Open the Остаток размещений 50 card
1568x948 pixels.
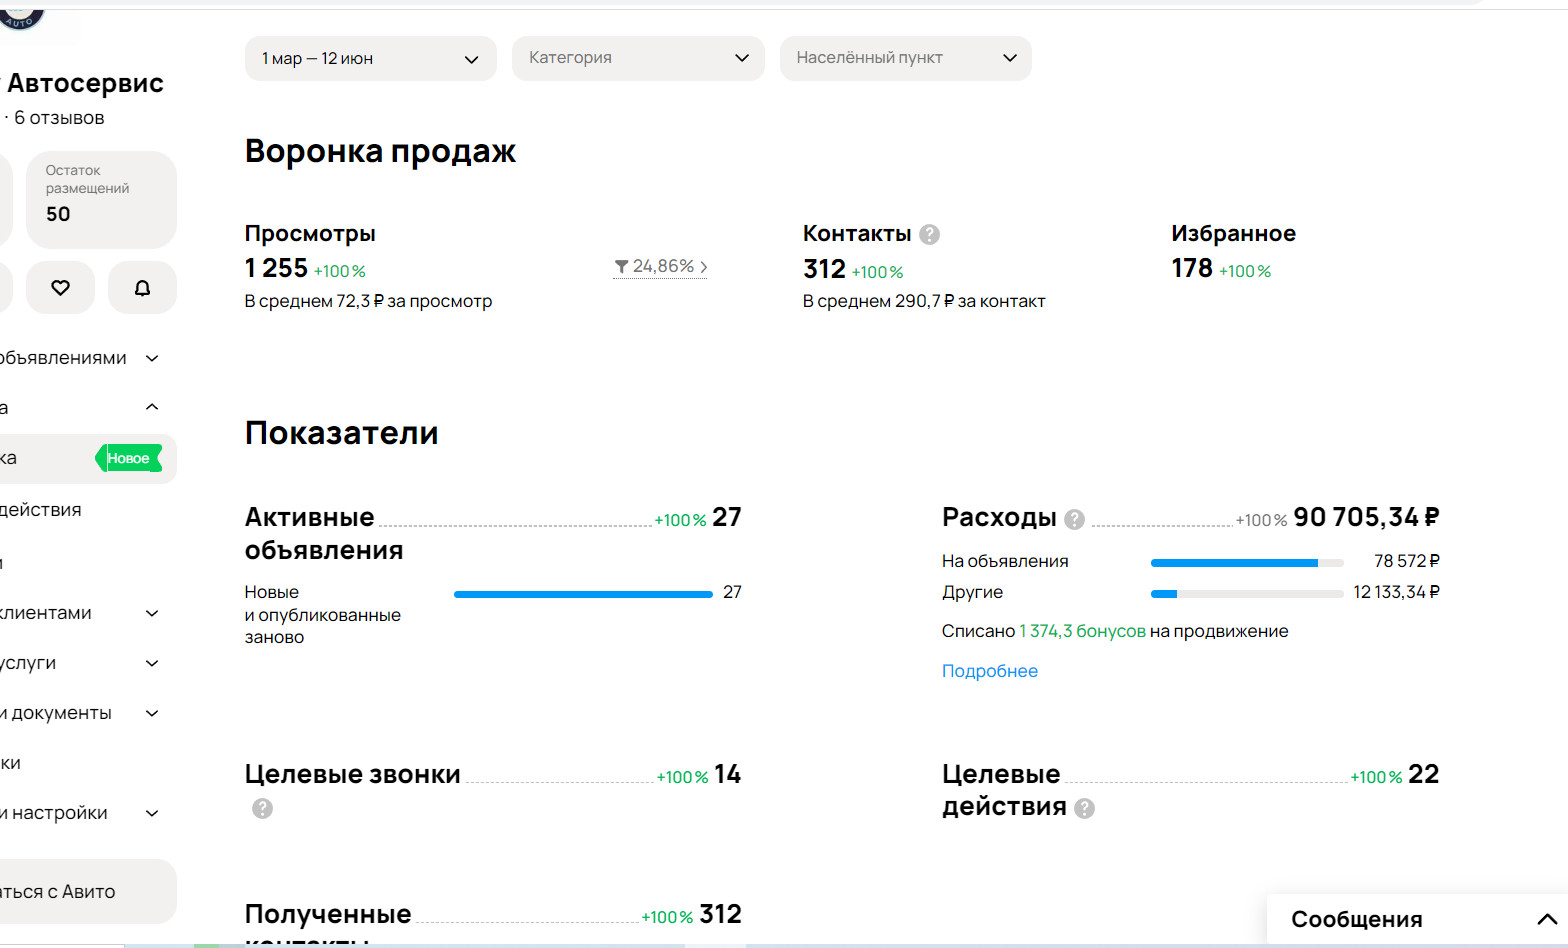pyautogui.click(x=101, y=200)
